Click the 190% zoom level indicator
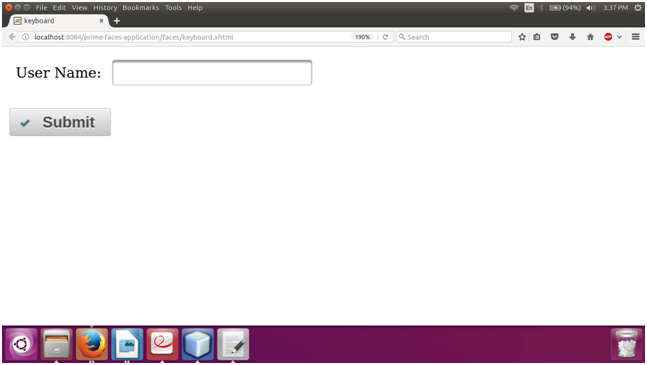 362,37
